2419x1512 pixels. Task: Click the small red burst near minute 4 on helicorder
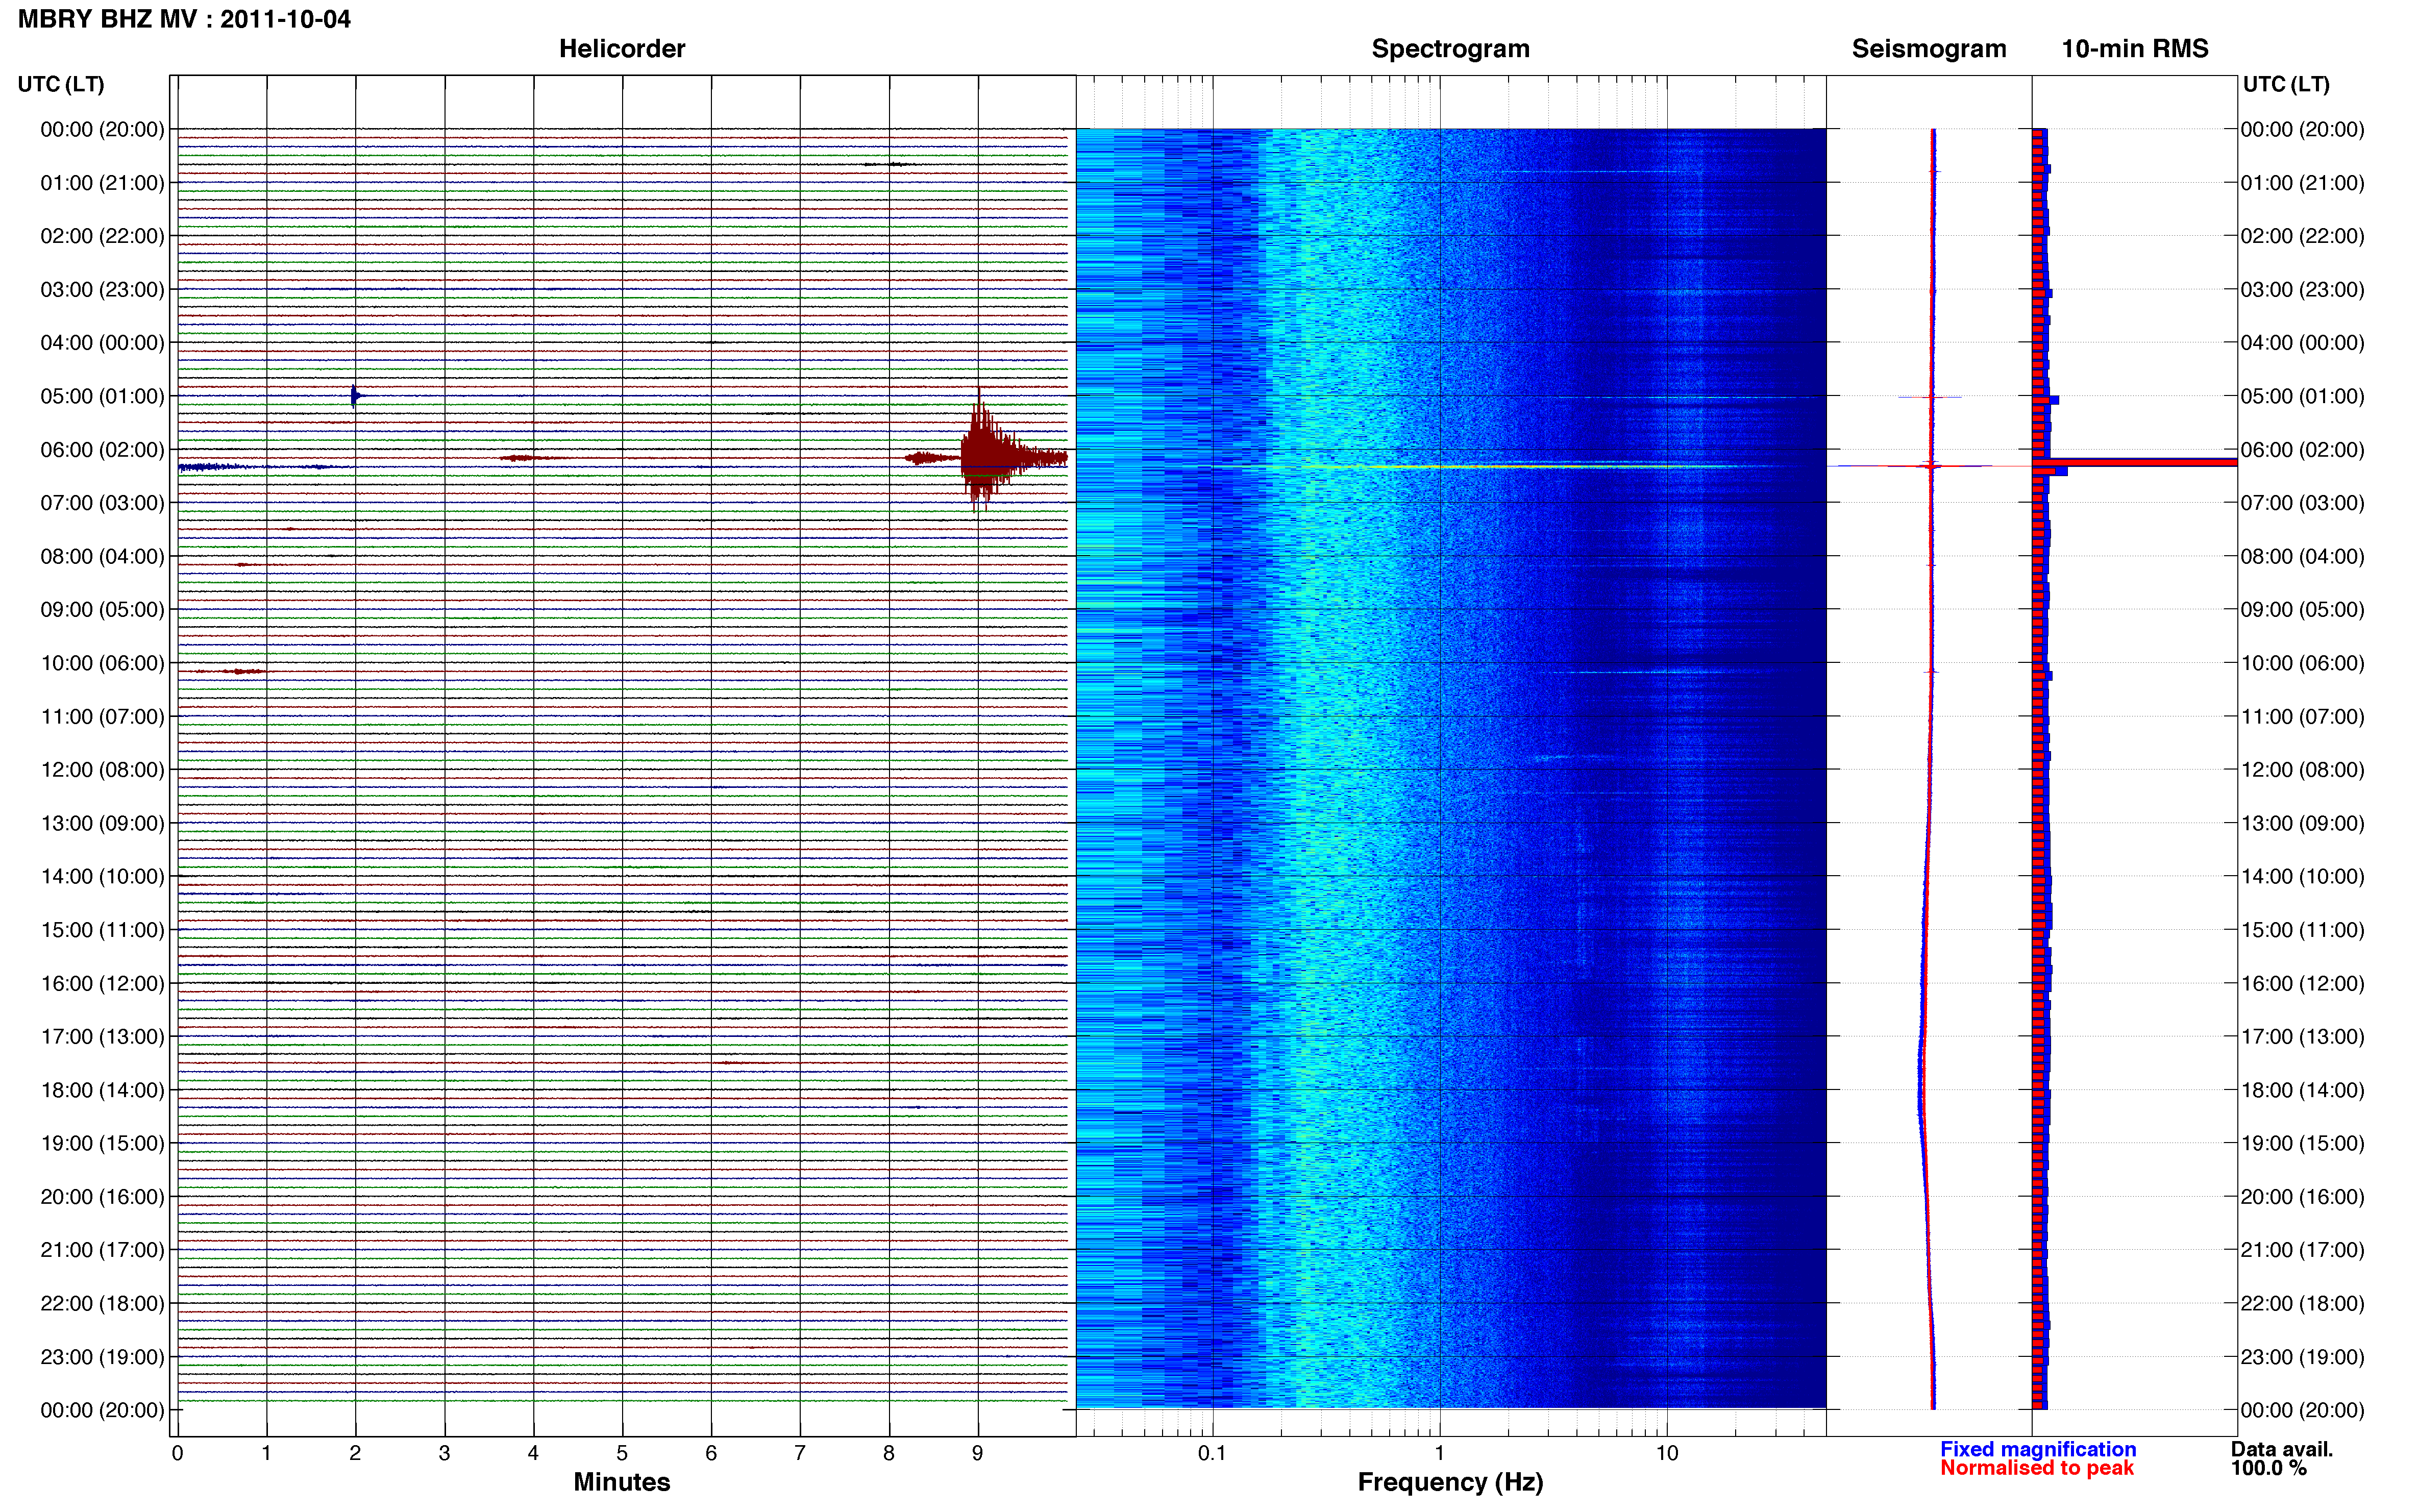tap(530, 458)
